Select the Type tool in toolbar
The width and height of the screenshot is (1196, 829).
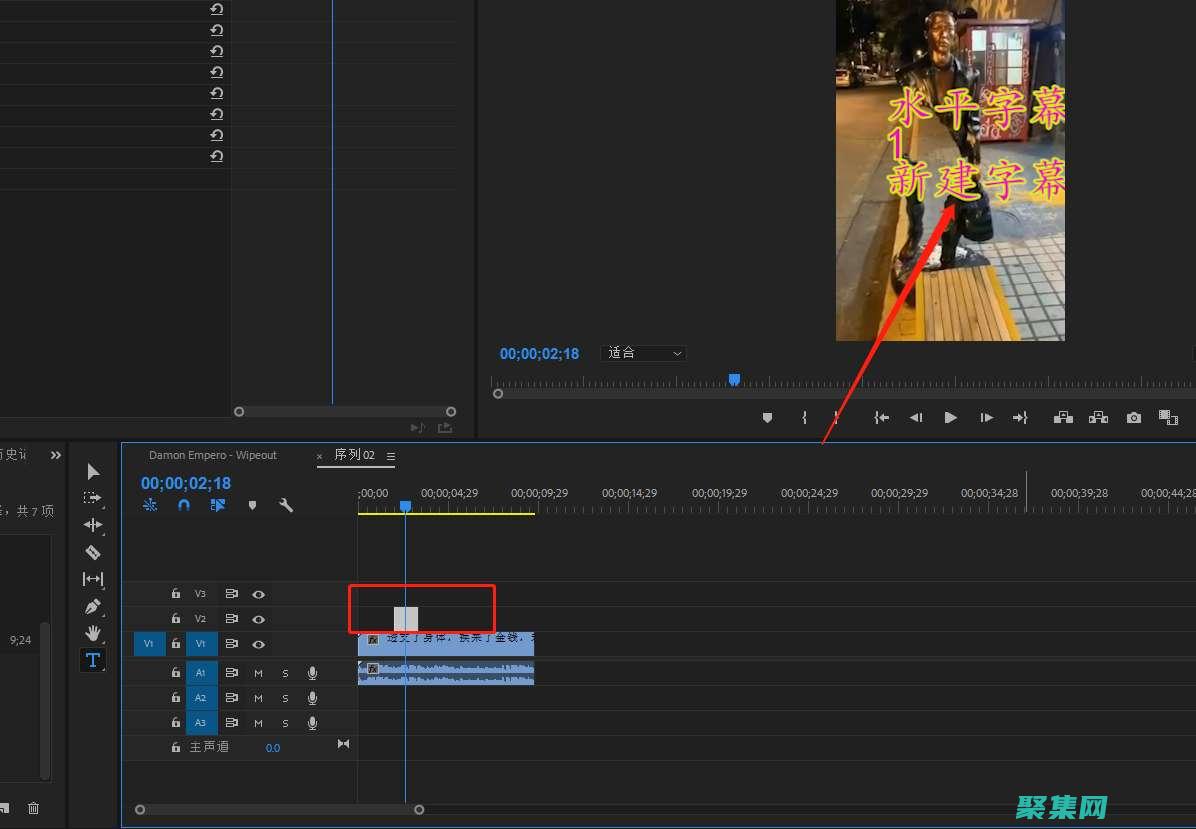tap(93, 660)
